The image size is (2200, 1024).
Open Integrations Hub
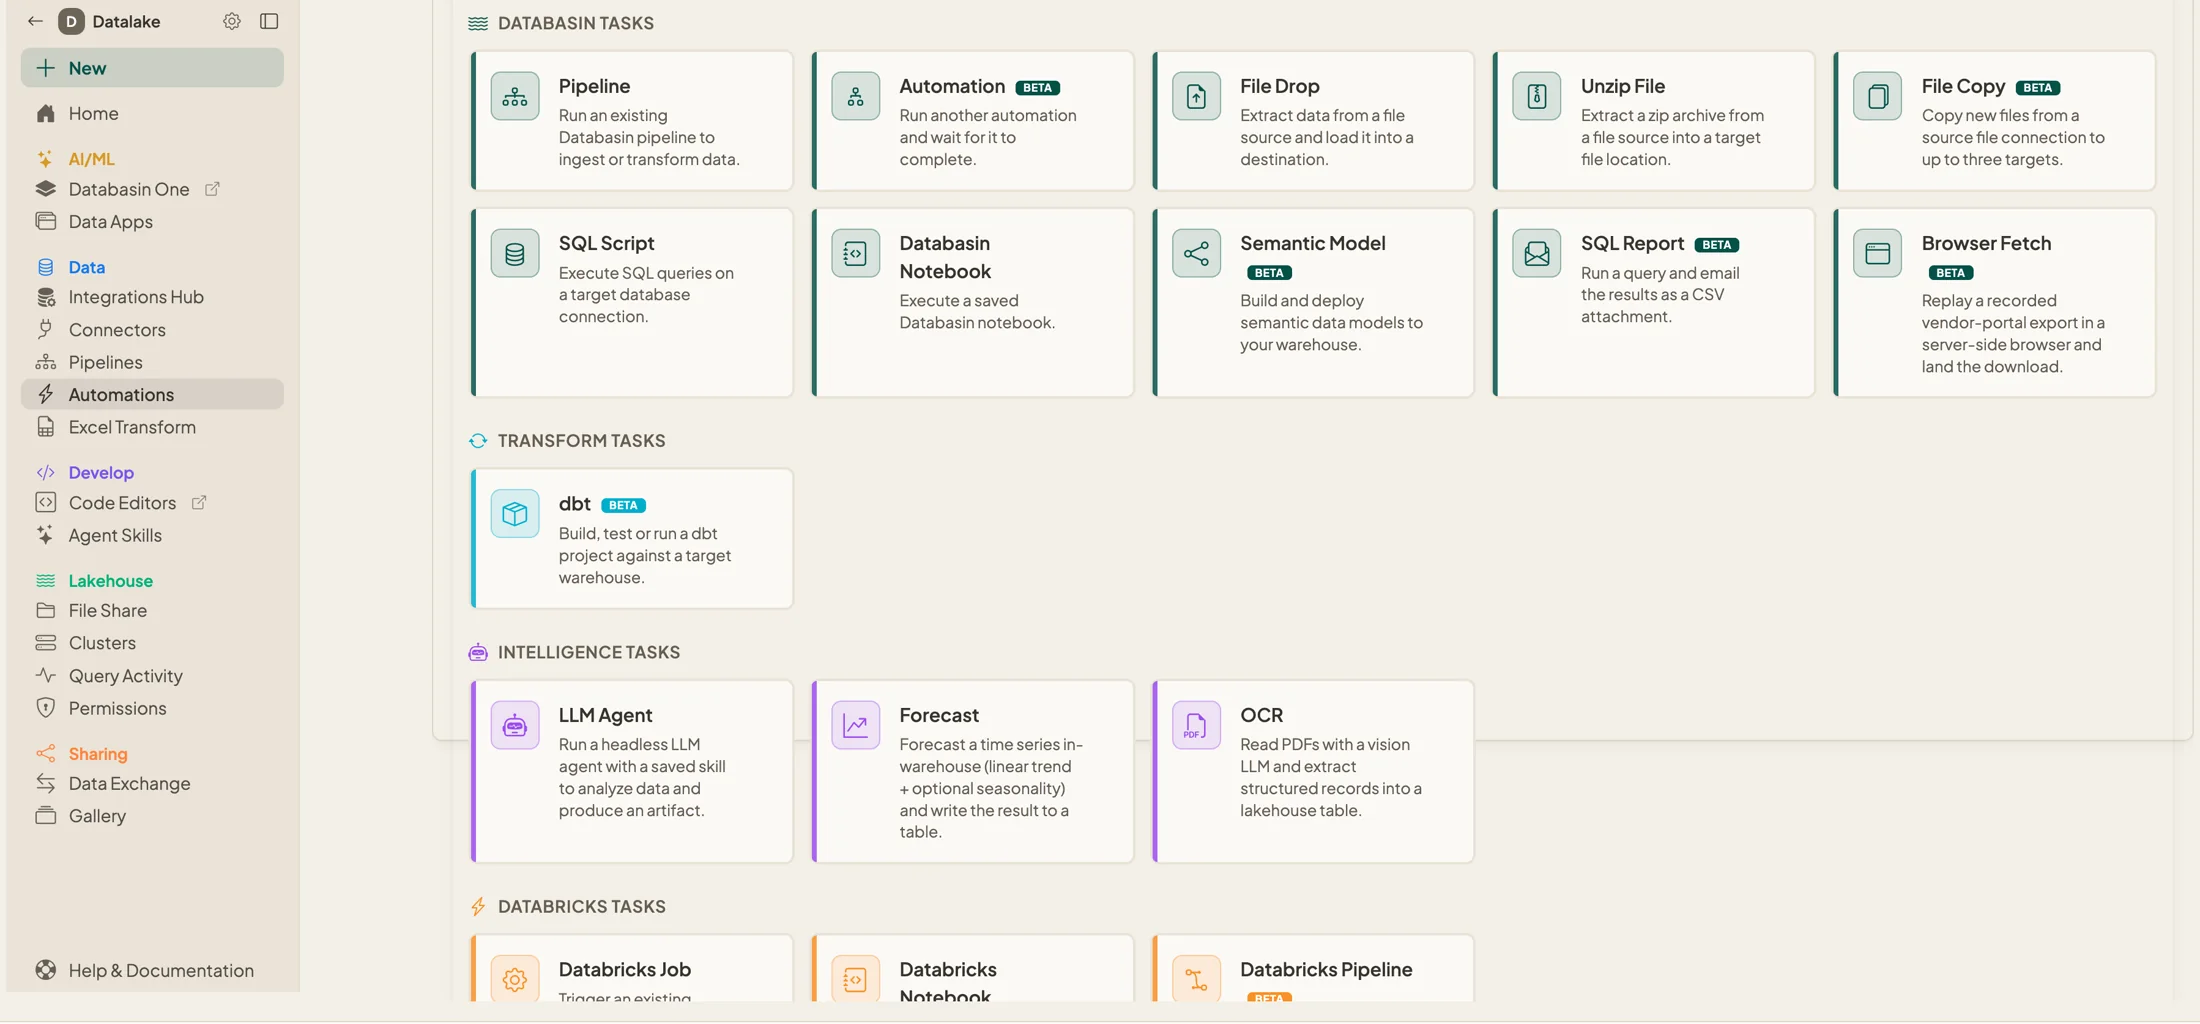click(x=136, y=297)
